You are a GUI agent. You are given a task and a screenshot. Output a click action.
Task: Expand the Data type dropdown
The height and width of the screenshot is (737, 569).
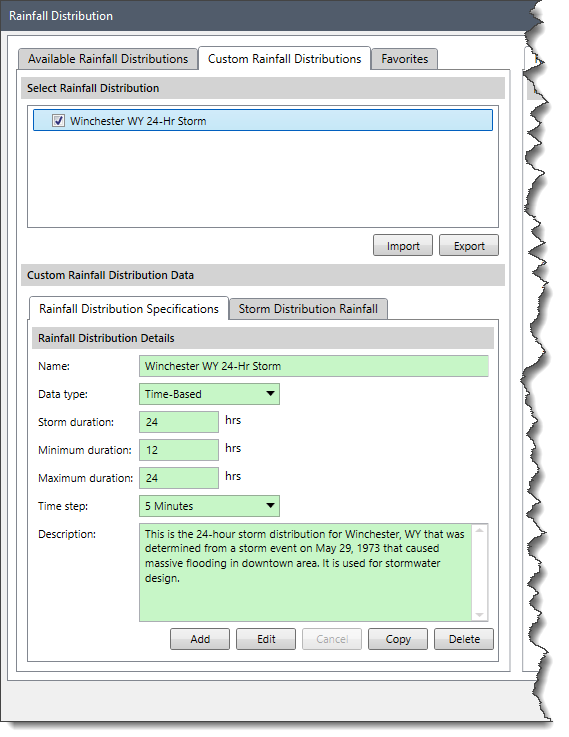pos(209,394)
